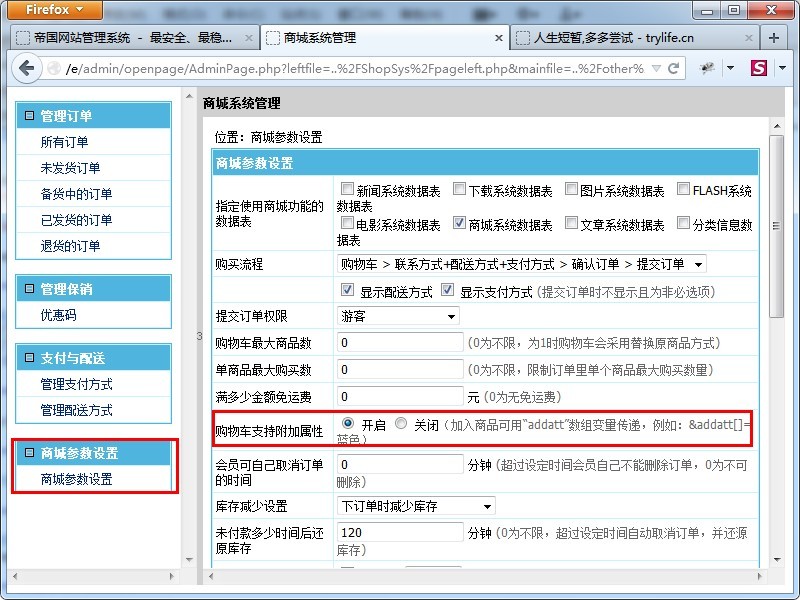Click 购物车最大商品数 input field
Image resolution: width=800 pixels, height=600 pixels.
400,342
